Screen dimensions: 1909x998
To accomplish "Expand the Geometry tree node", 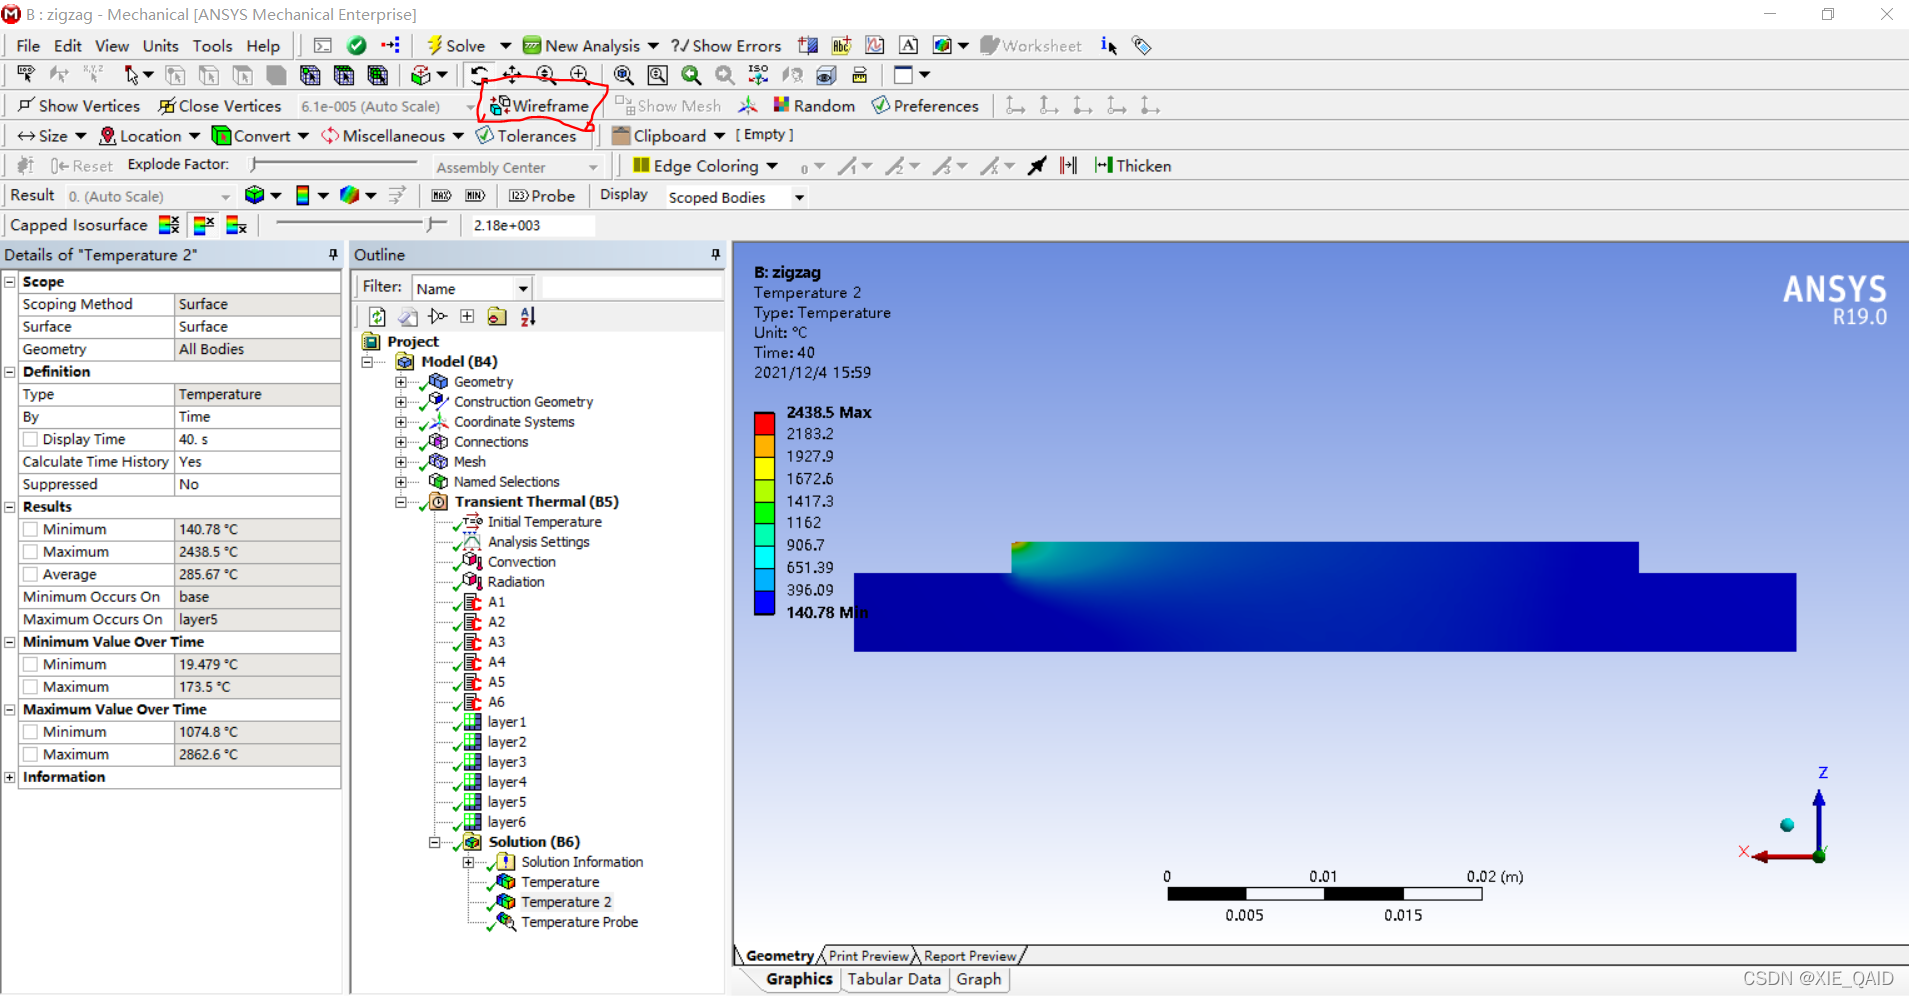I will coord(401,382).
